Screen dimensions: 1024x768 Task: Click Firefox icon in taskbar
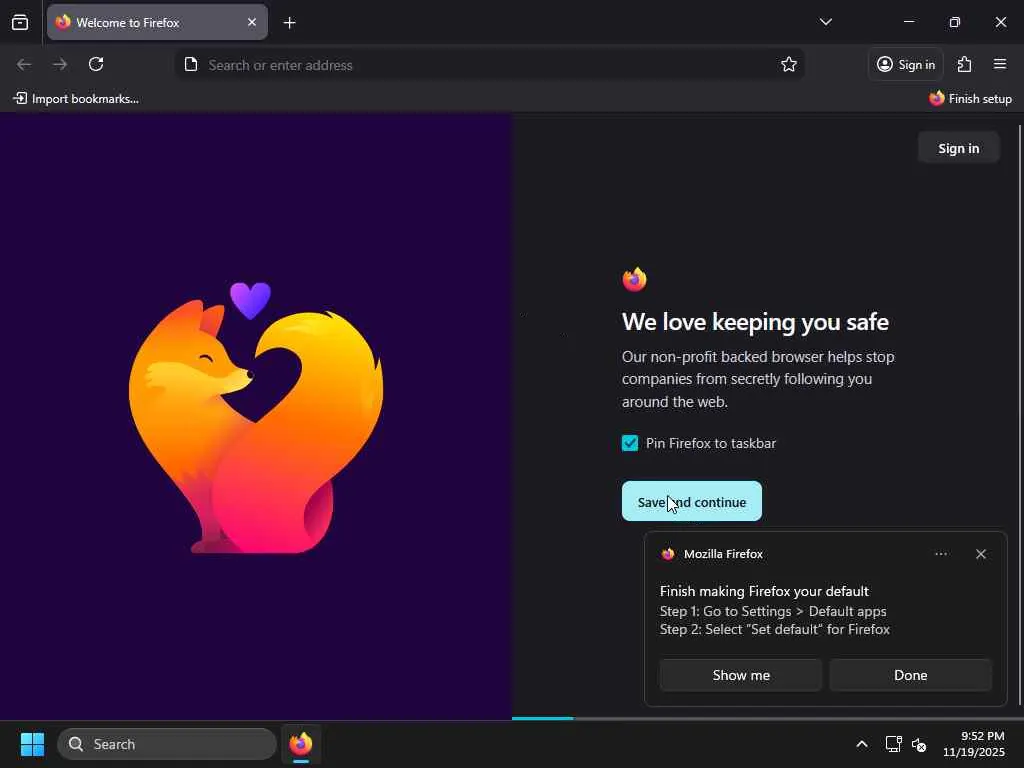tap(301, 744)
